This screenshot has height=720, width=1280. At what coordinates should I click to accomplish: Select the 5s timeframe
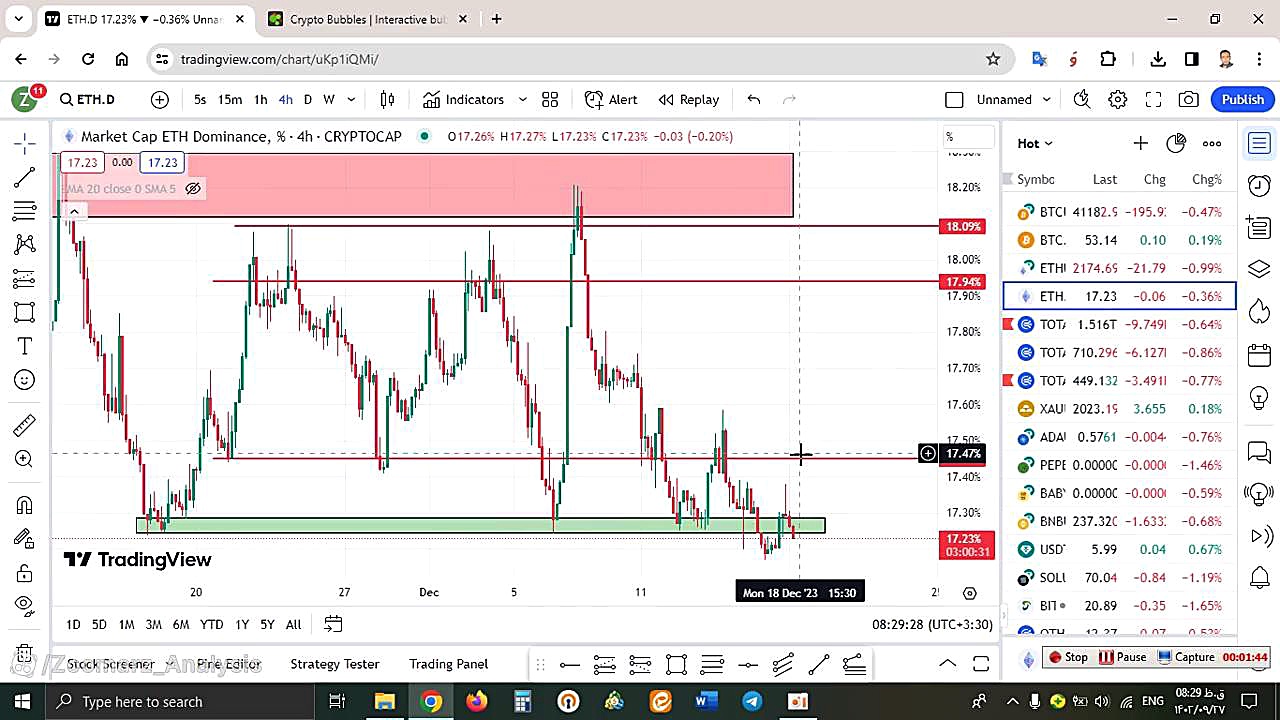click(200, 99)
